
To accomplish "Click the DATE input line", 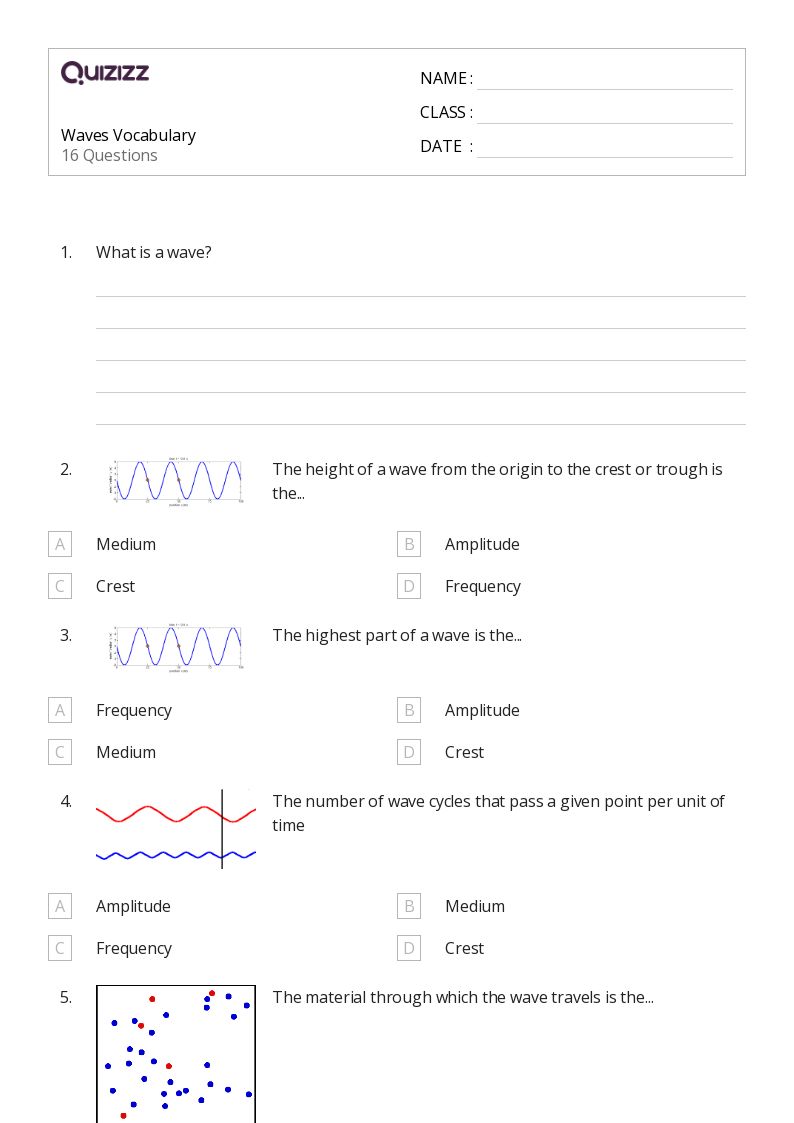I will [x=605, y=148].
